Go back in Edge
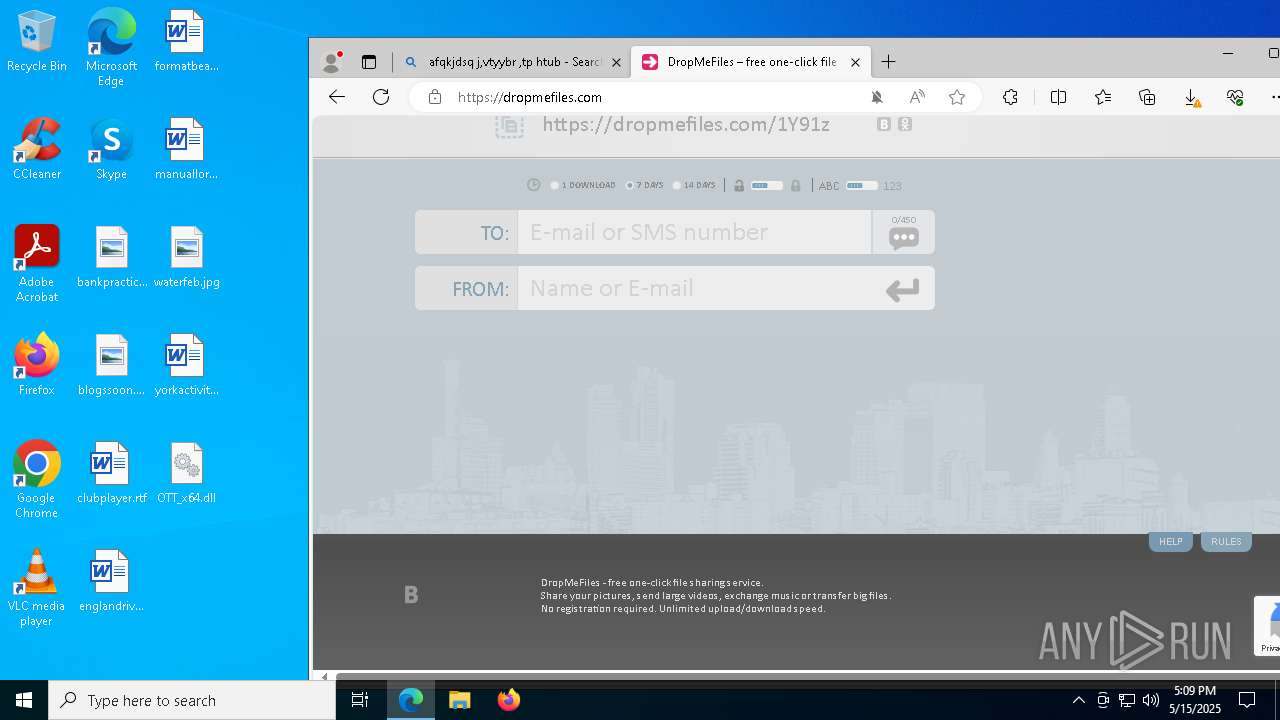Screen dimensions: 1280x720 [337, 97]
